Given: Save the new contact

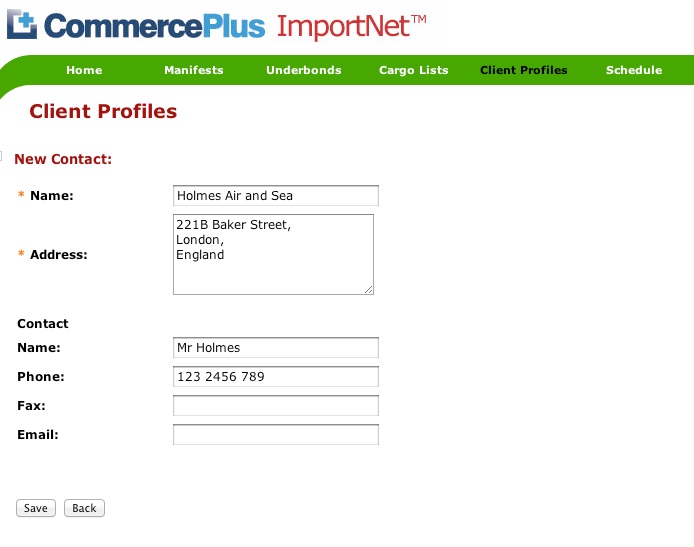Looking at the screenshot, I should [36, 508].
